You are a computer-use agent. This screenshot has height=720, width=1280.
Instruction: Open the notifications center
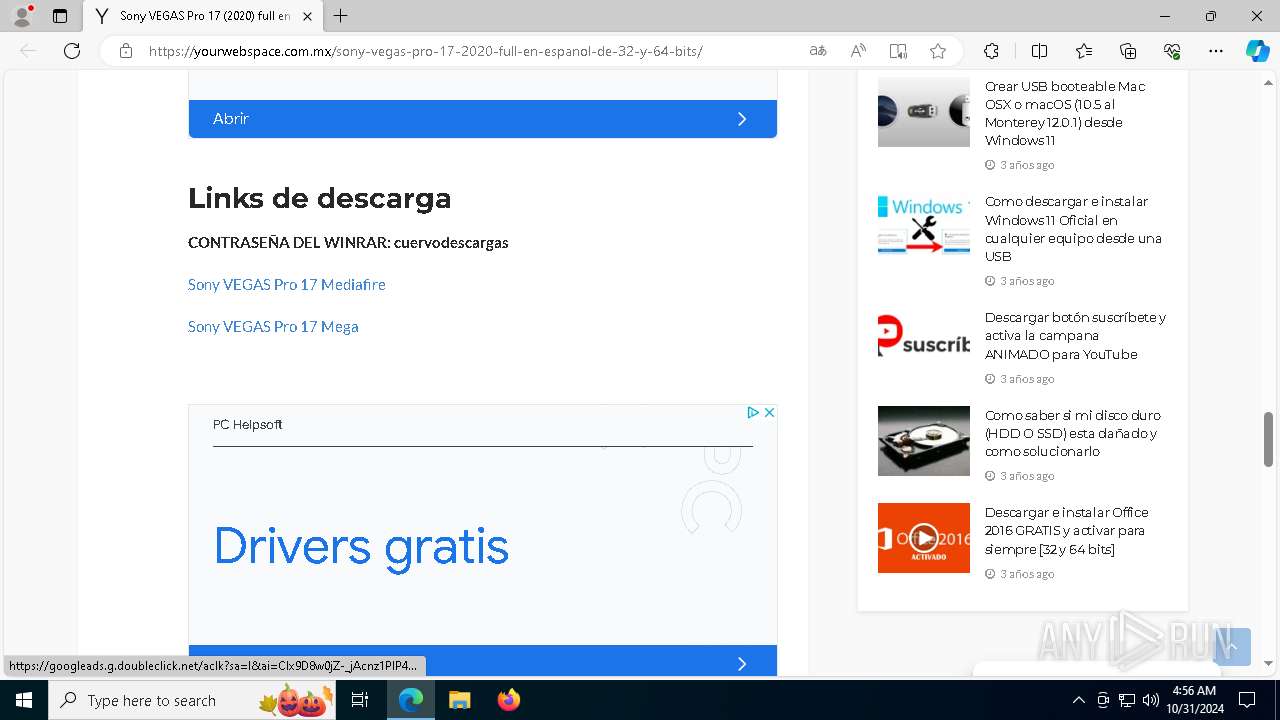point(1247,700)
